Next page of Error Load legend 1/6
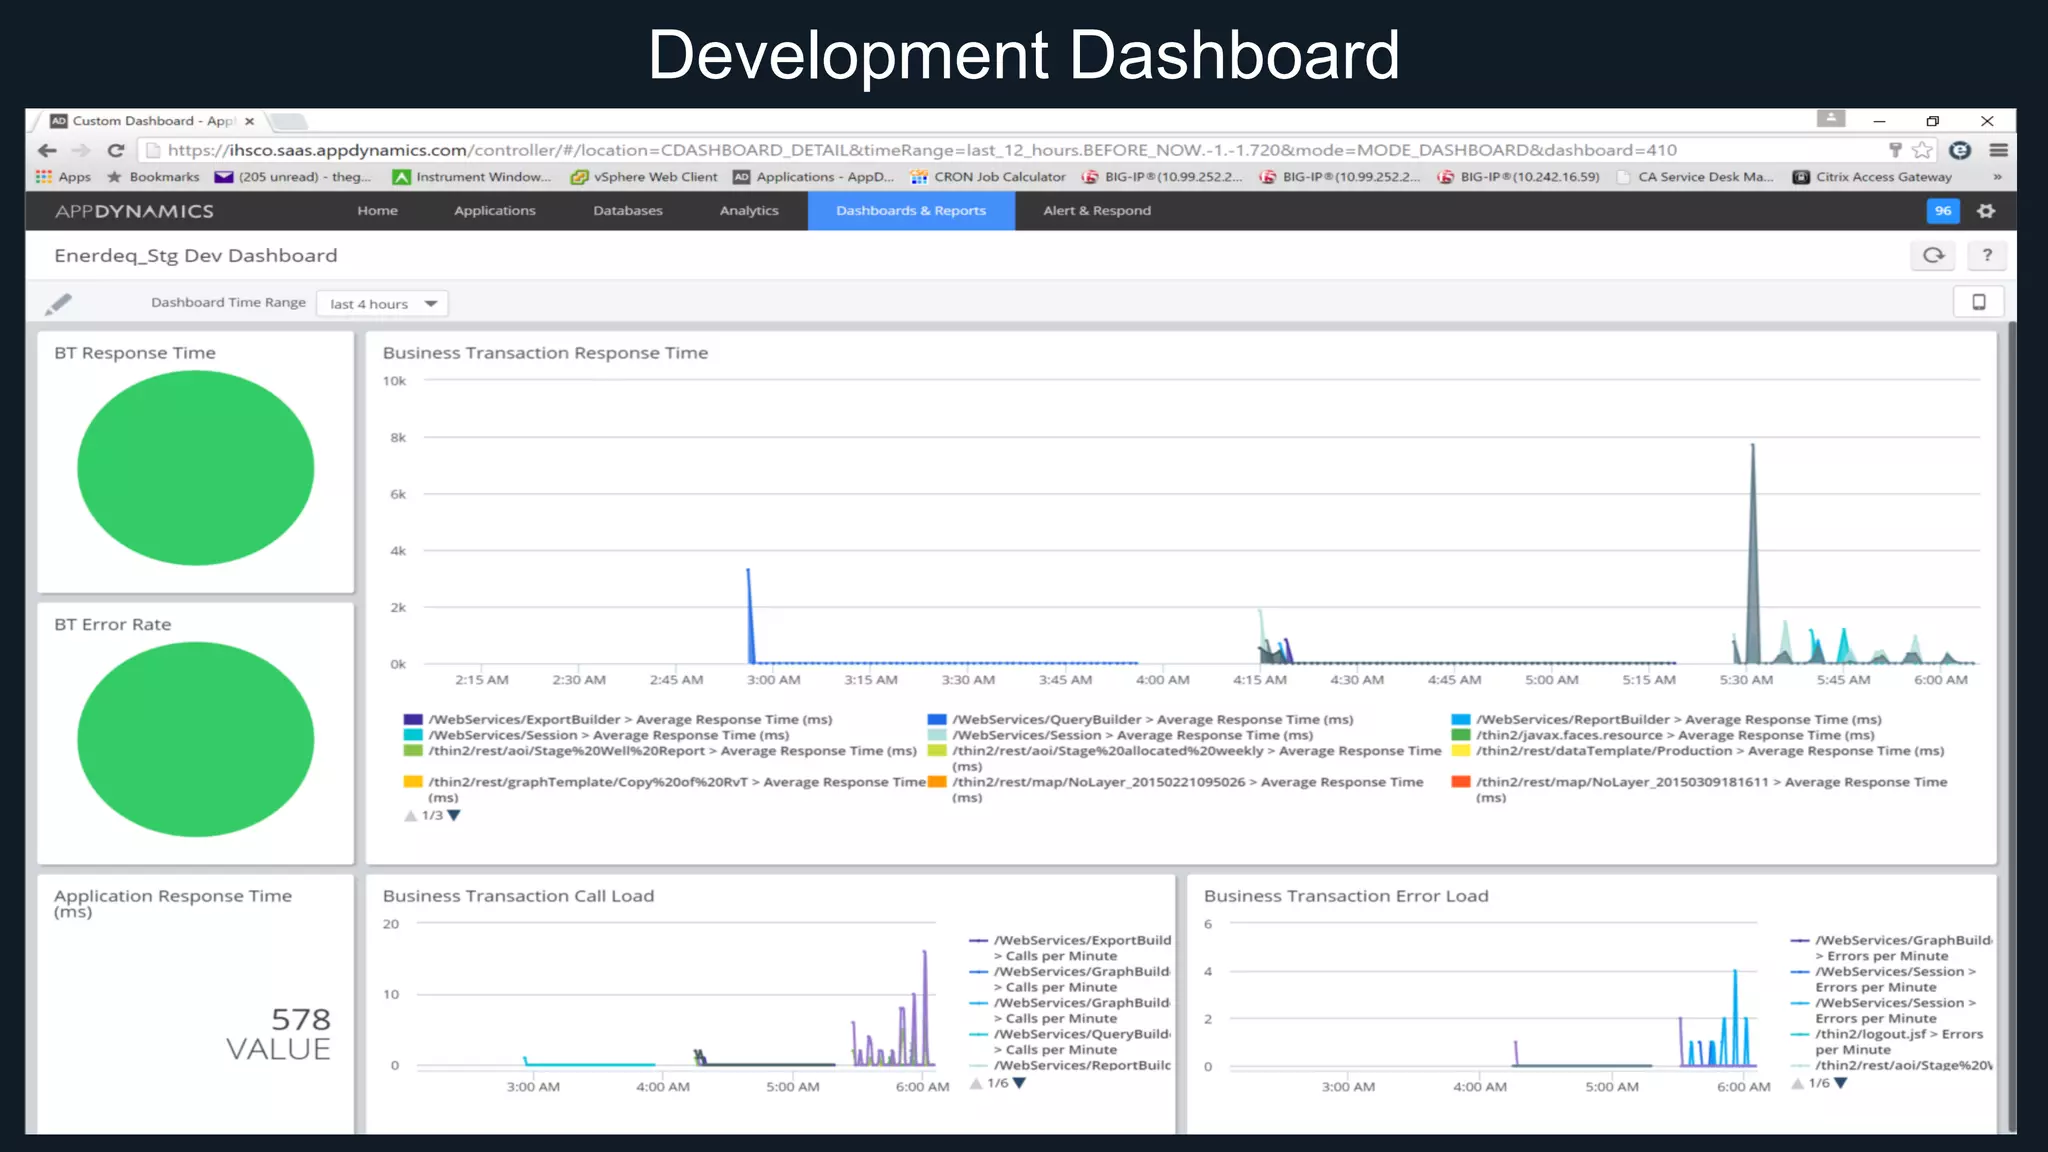2048x1152 pixels. pos(1841,1084)
